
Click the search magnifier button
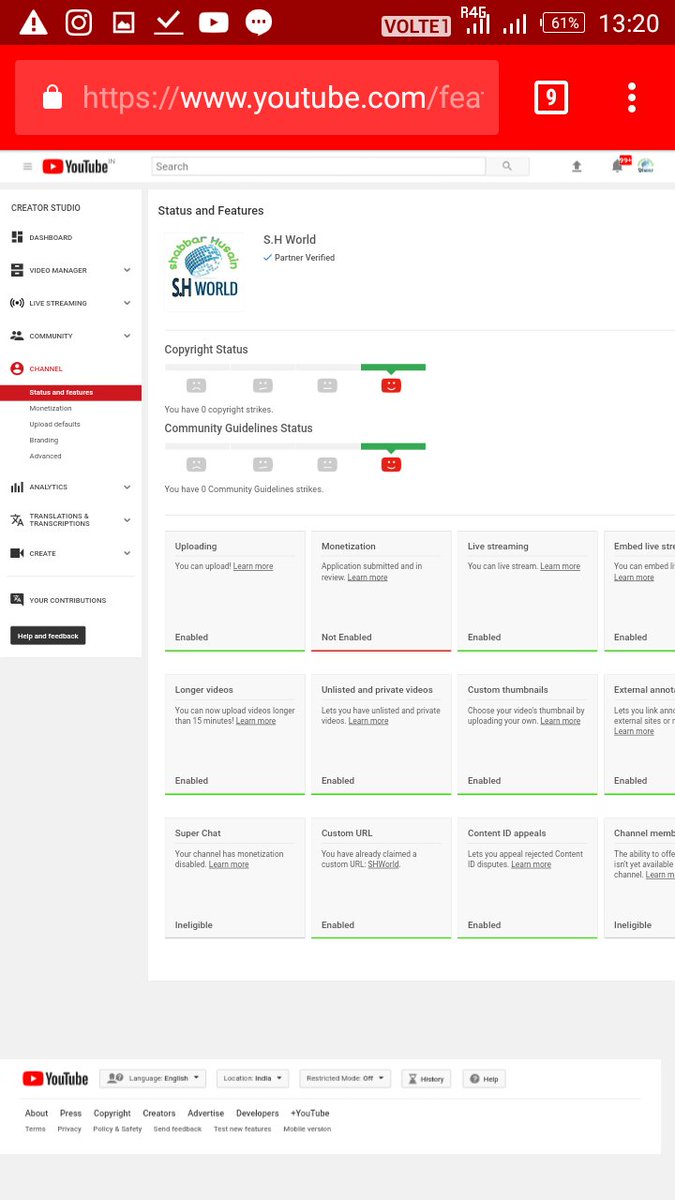tap(507, 167)
